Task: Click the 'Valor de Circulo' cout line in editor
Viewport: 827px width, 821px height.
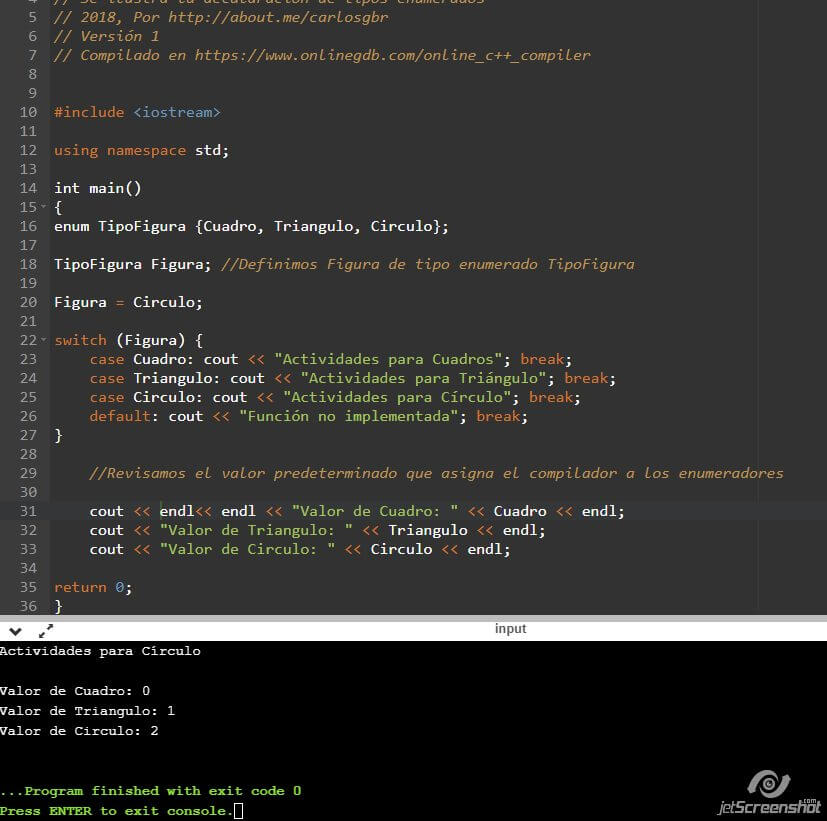Action: click(300, 549)
